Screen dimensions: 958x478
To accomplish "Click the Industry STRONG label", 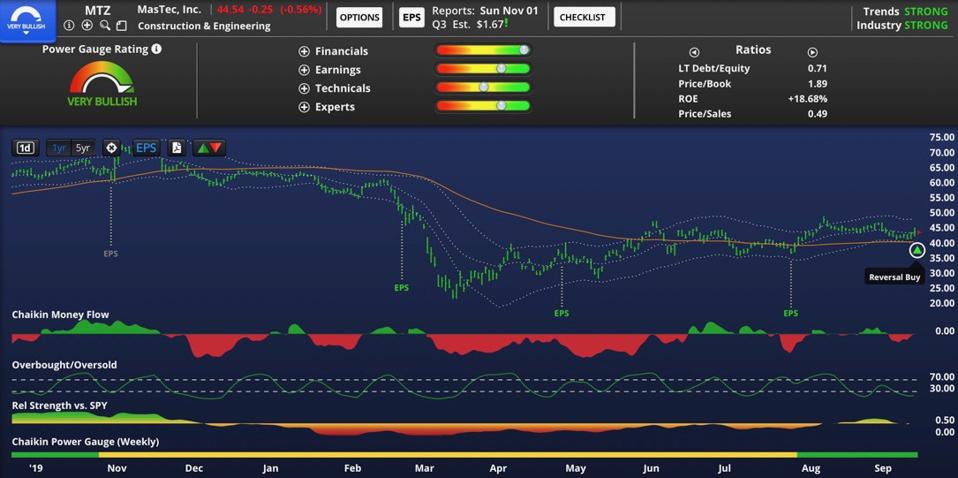I will (x=902, y=26).
